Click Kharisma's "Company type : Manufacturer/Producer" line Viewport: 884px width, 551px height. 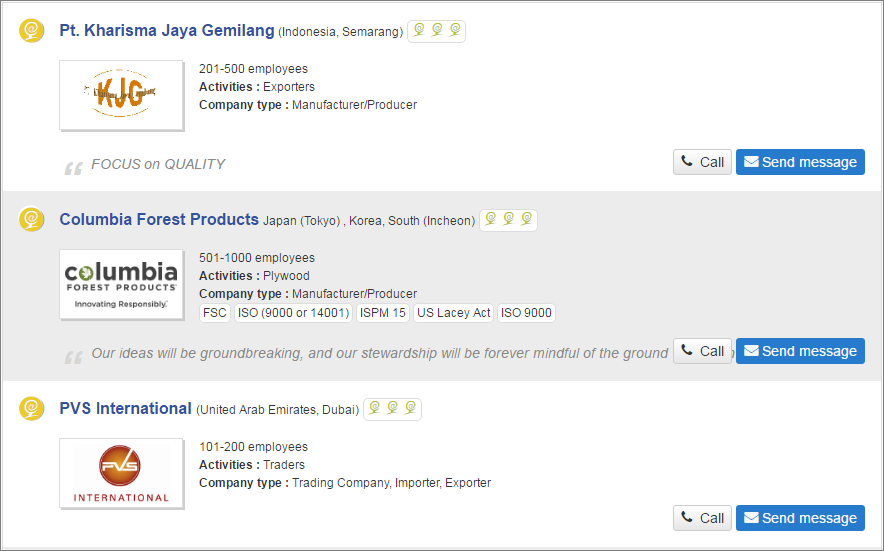(308, 105)
